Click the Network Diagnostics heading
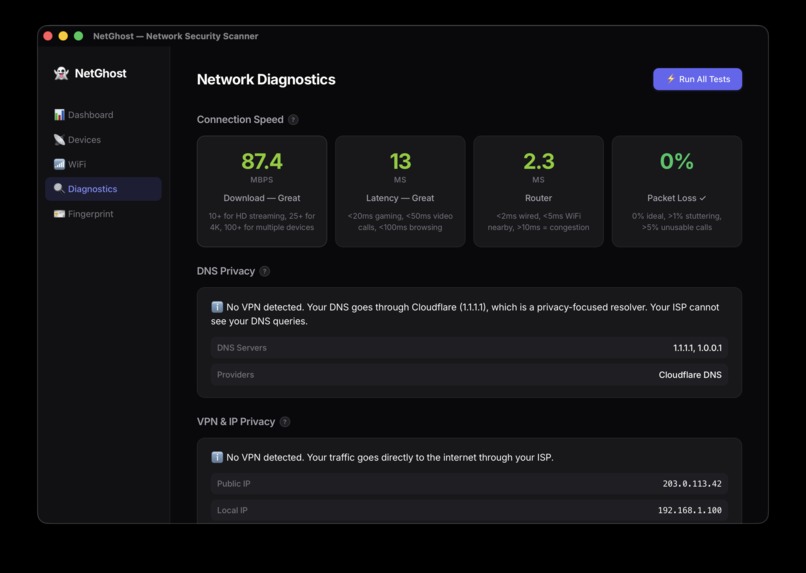 point(266,80)
